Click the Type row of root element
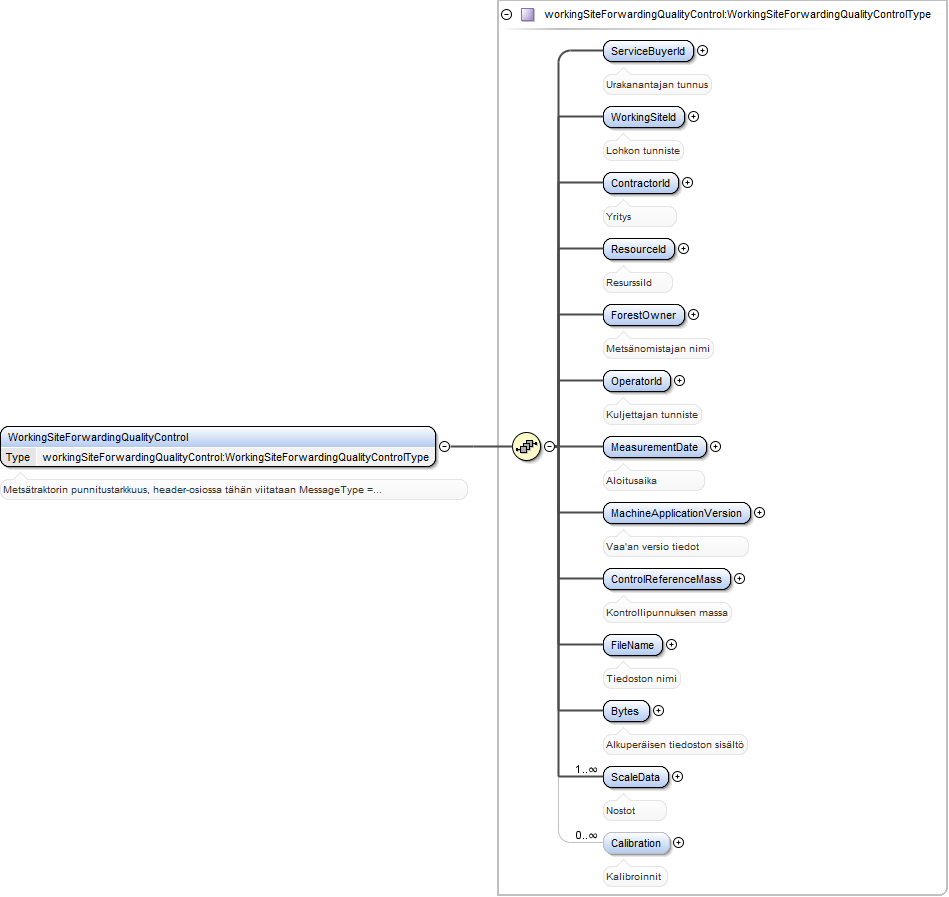 (x=218, y=457)
